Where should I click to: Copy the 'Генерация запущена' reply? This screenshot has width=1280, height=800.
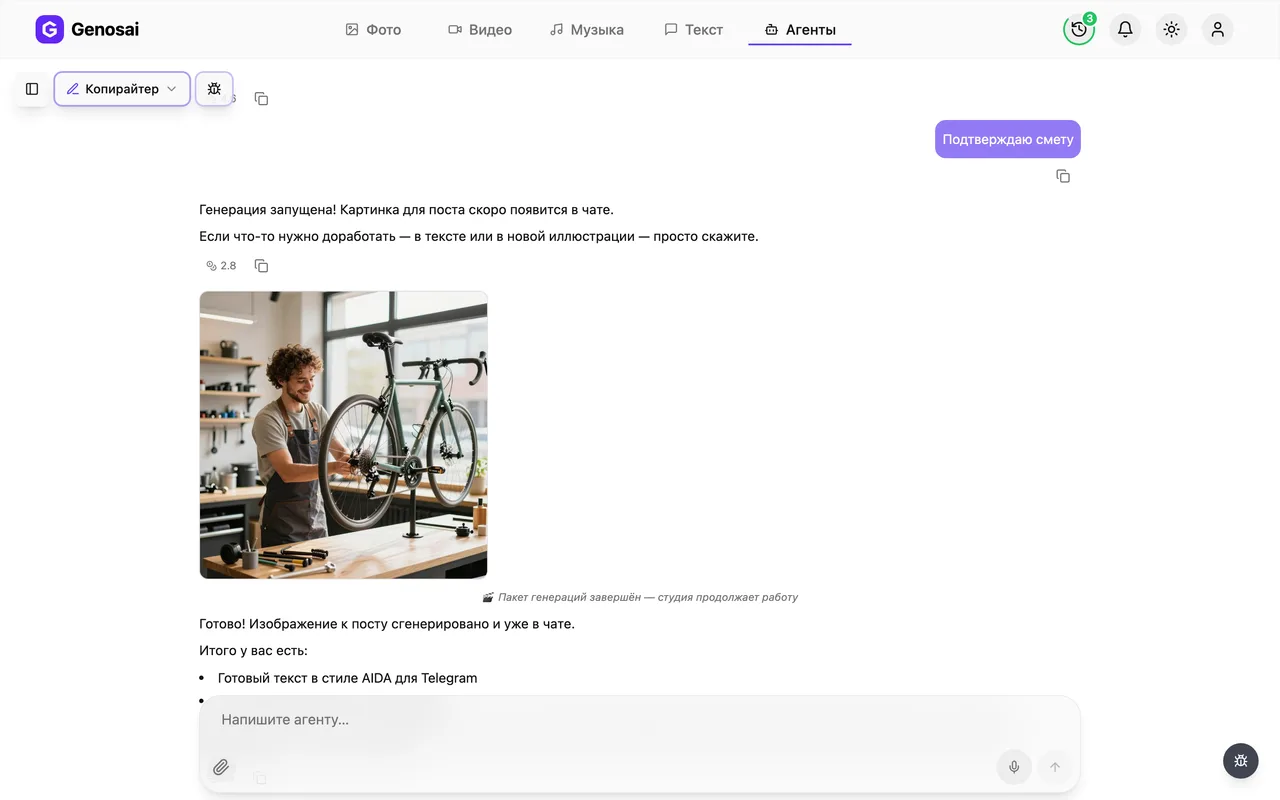coord(261,266)
